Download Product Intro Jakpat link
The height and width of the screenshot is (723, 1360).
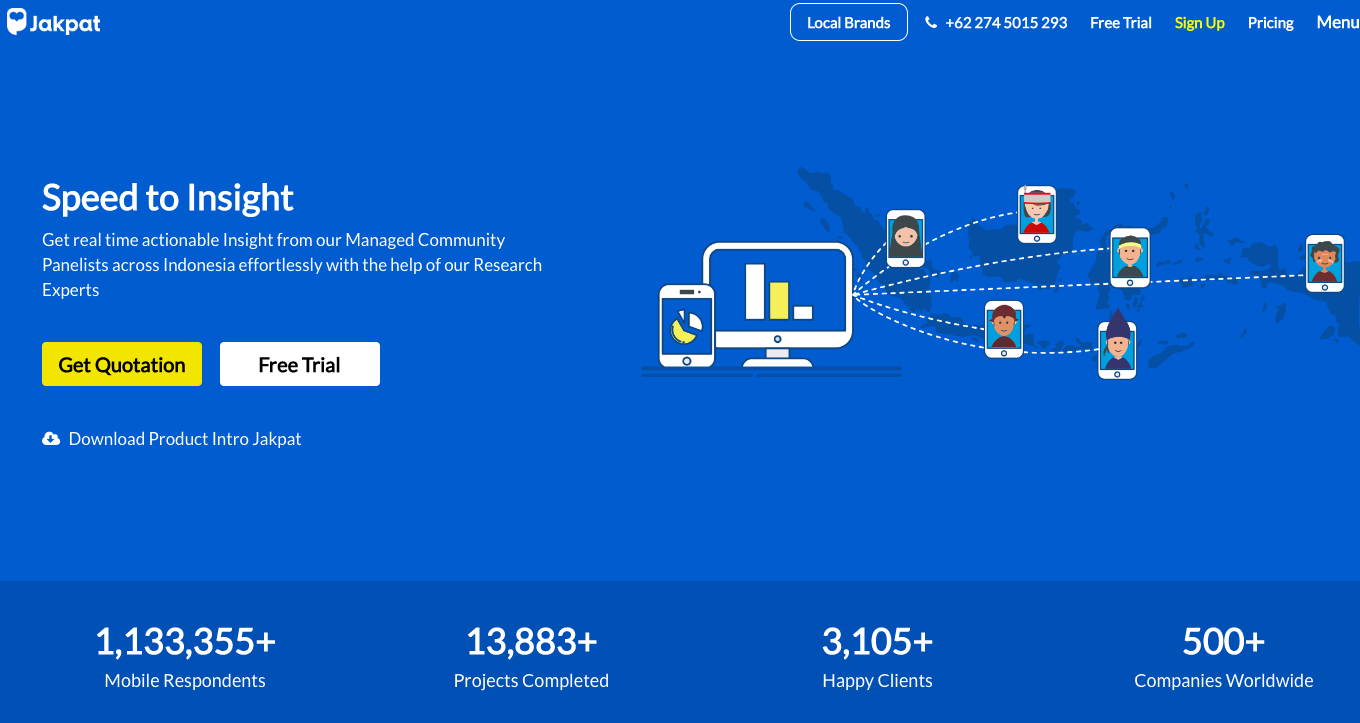coord(184,439)
